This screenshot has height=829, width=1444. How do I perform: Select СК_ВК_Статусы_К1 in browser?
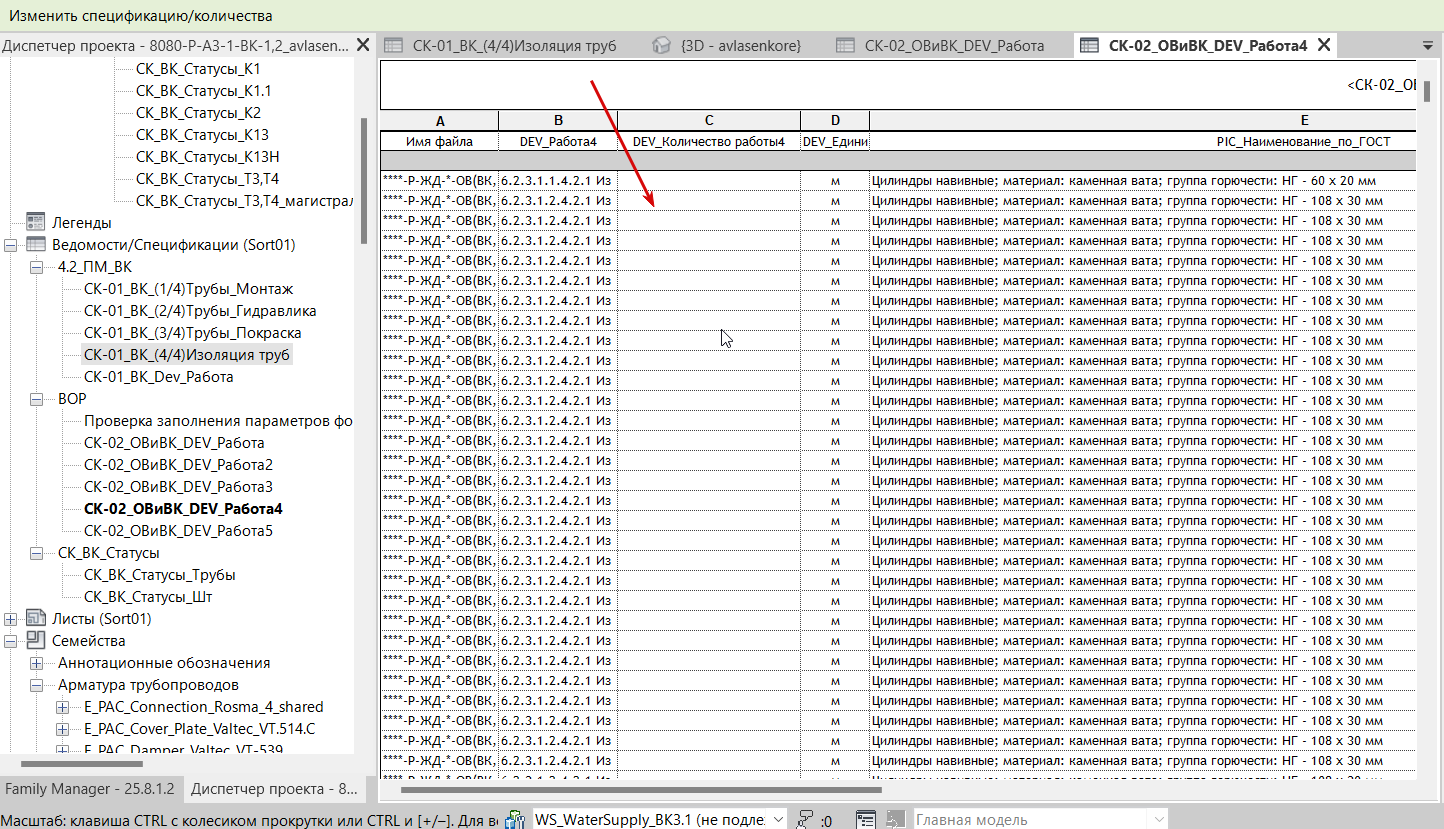click(x=197, y=69)
